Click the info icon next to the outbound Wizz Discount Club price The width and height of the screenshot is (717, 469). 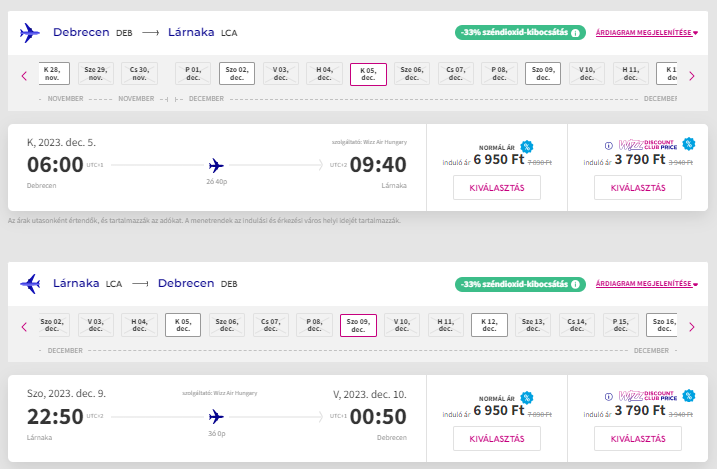pos(609,146)
